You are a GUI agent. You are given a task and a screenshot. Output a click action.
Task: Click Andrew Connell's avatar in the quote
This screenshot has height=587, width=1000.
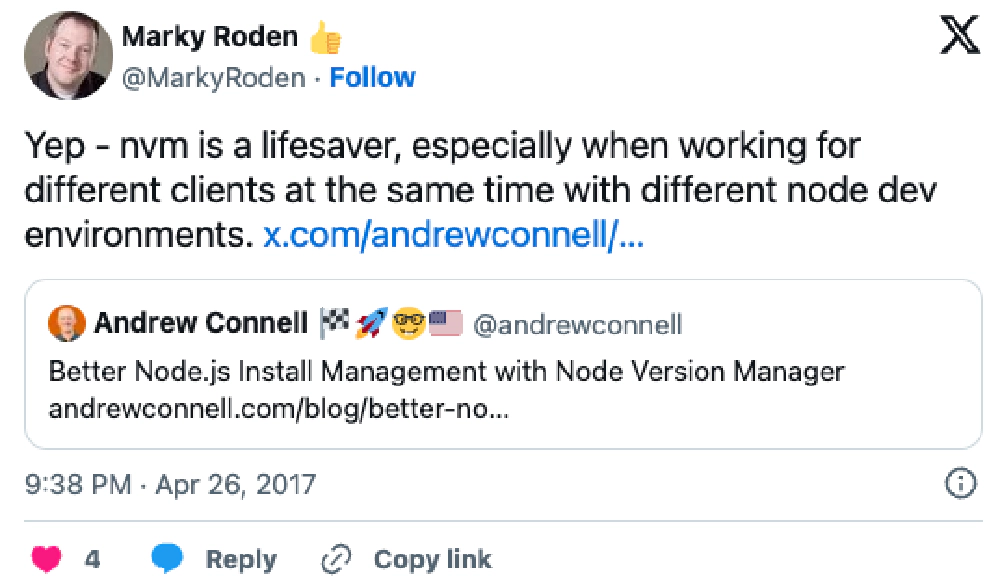pyautogui.click(x=65, y=322)
